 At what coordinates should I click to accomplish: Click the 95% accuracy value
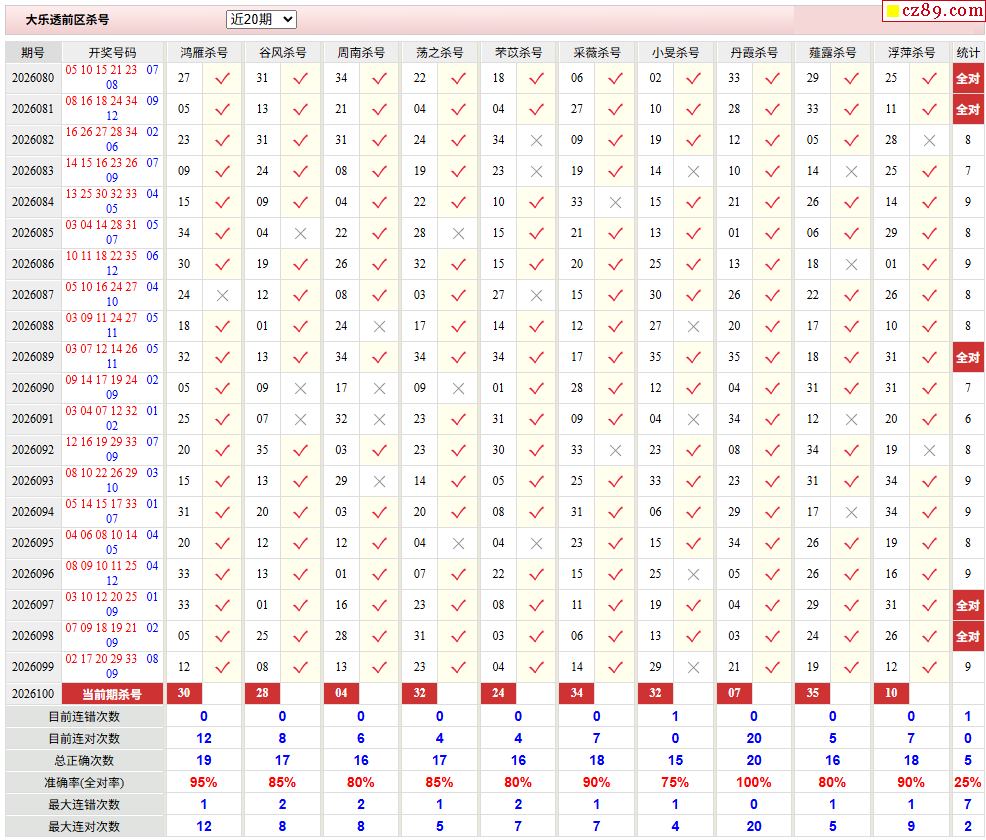coord(204,783)
